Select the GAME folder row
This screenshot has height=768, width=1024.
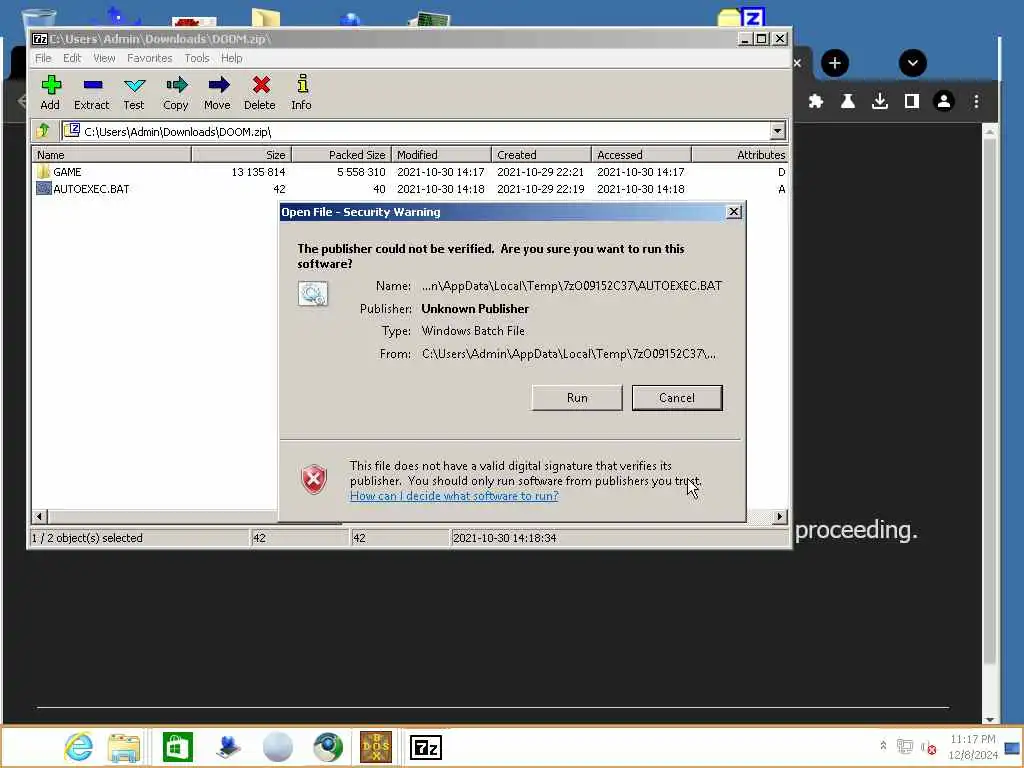click(410, 172)
